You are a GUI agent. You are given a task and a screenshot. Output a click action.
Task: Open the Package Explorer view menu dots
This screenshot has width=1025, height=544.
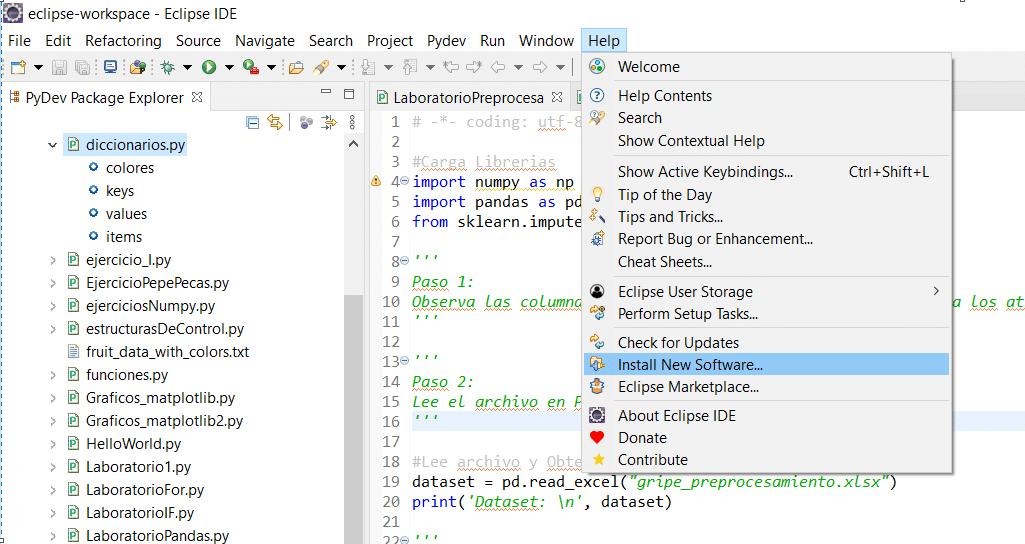pos(352,122)
